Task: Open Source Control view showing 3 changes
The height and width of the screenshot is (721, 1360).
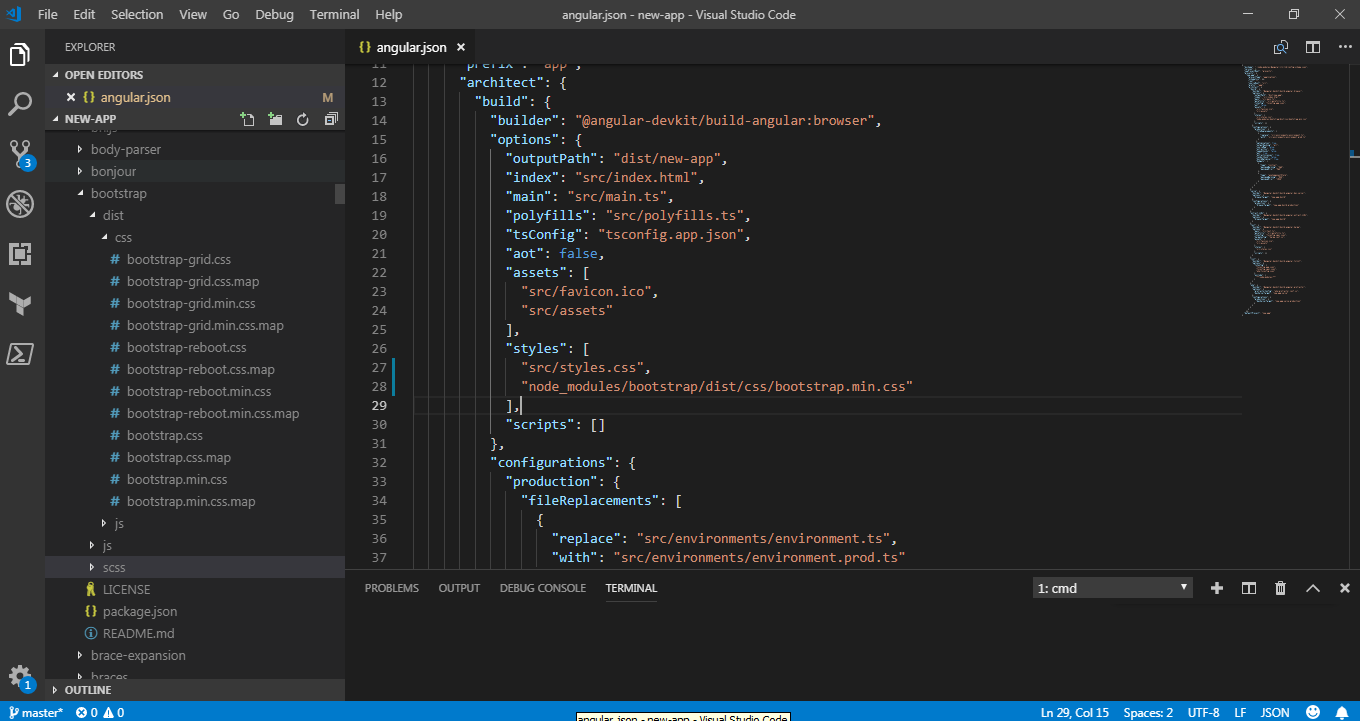Action: point(21,154)
